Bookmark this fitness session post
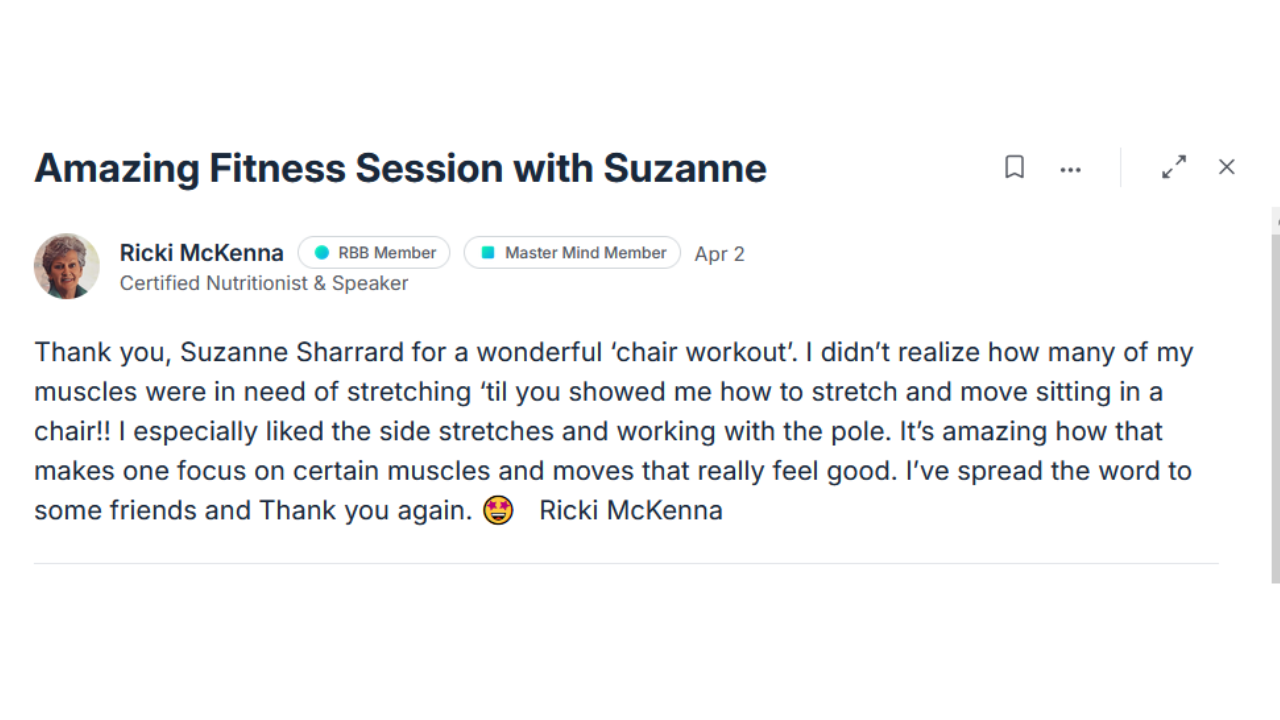The width and height of the screenshot is (1280, 720). [x=1014, y=167]
